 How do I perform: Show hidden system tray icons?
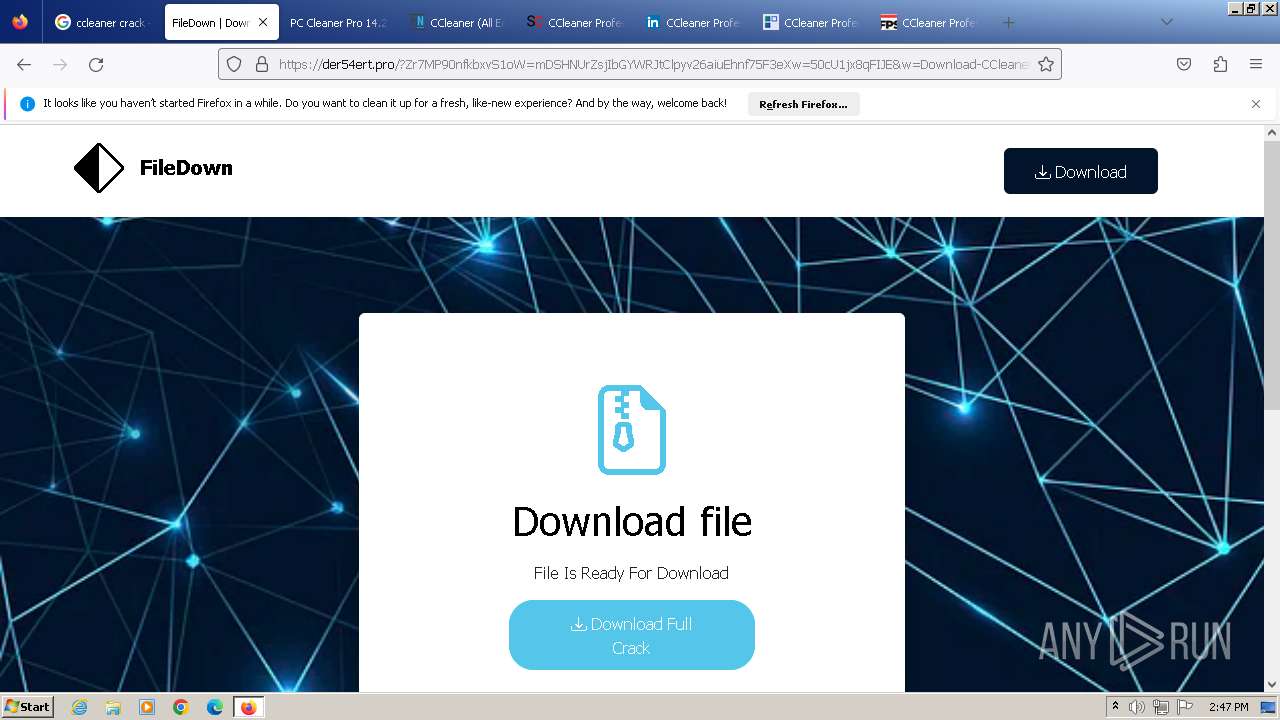[x=1115, y=707]
